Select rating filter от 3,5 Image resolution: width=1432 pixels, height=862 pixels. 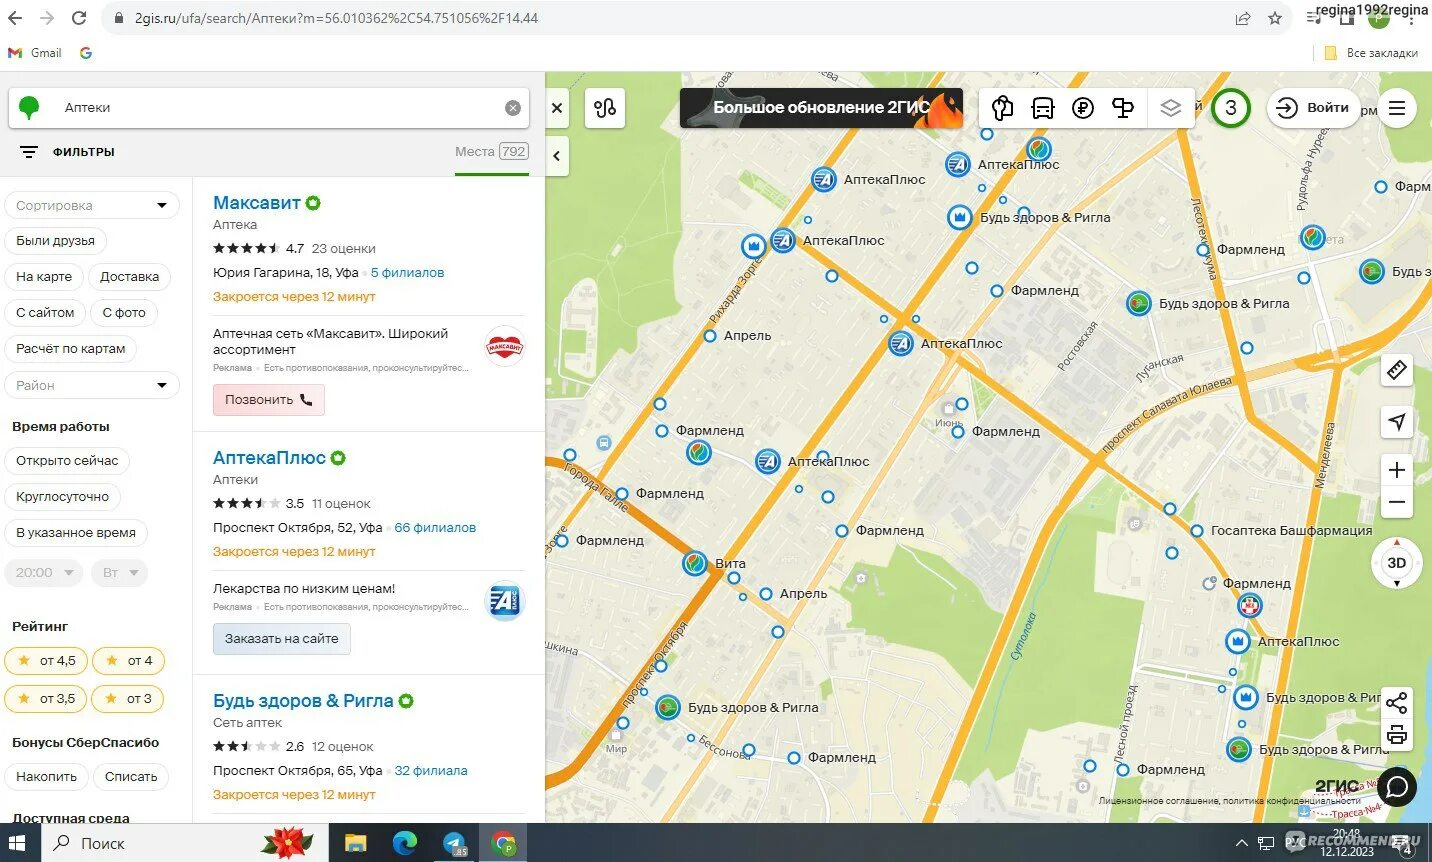click(46, 699)
